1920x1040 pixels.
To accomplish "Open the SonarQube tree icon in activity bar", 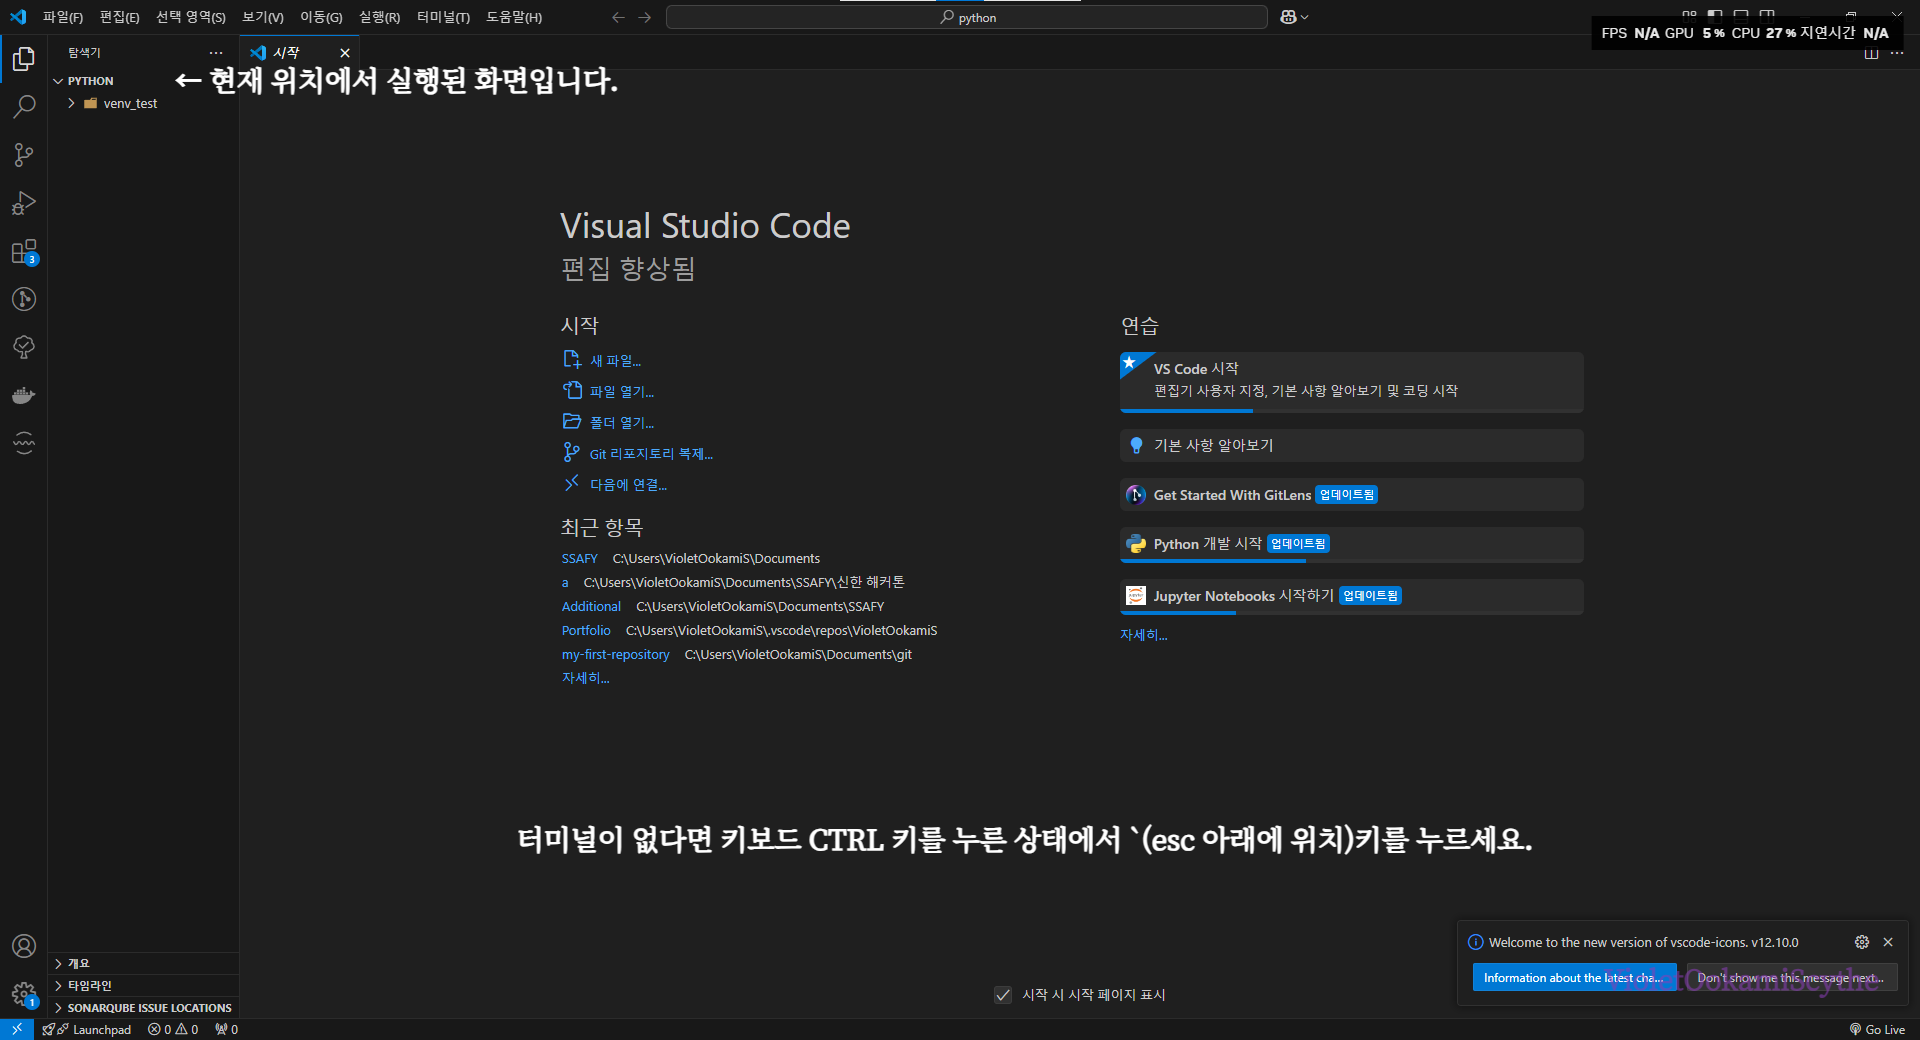I will (24, 347).
